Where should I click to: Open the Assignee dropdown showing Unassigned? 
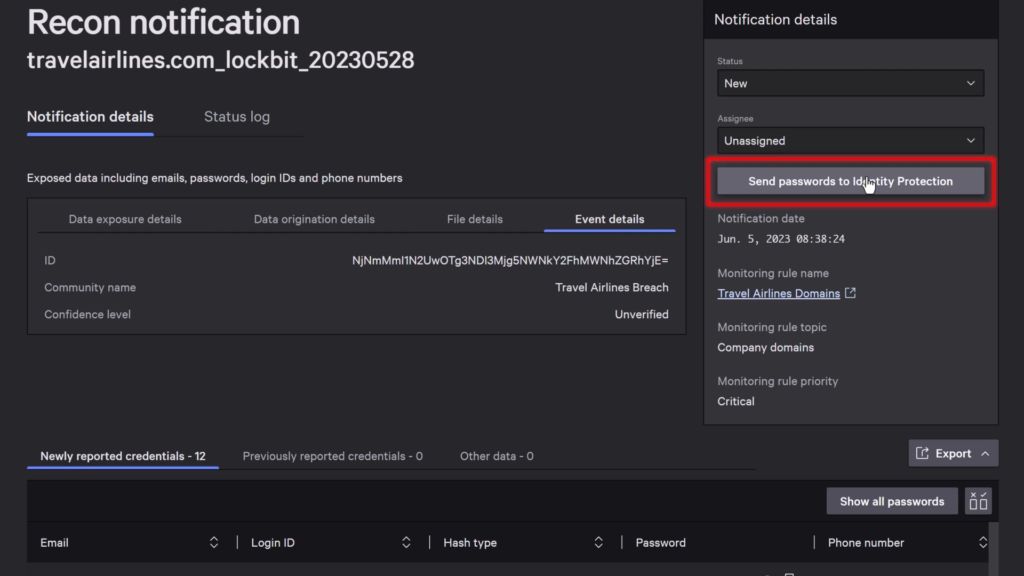[849, 140]
